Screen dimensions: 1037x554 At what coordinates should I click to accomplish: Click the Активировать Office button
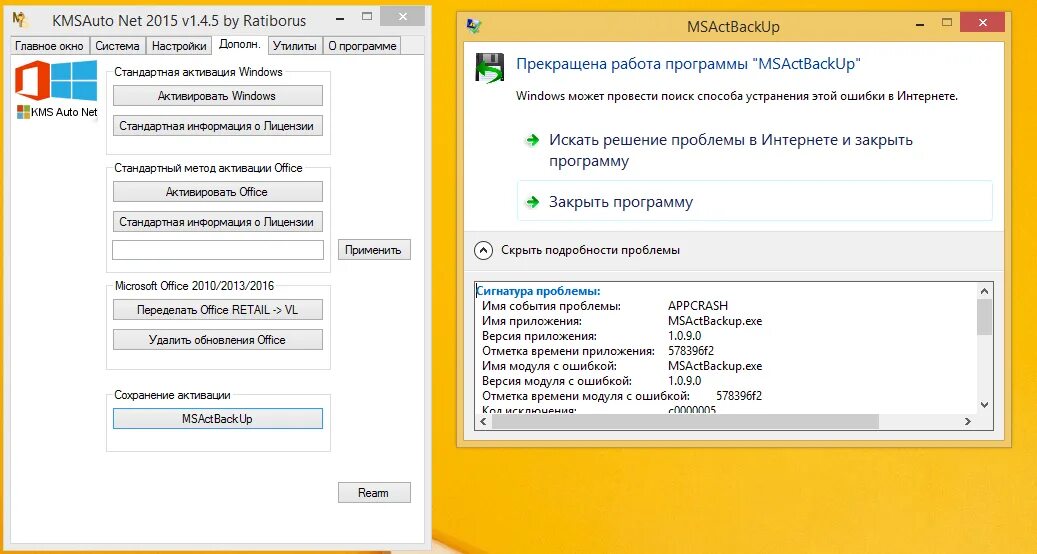pos(218,192)
